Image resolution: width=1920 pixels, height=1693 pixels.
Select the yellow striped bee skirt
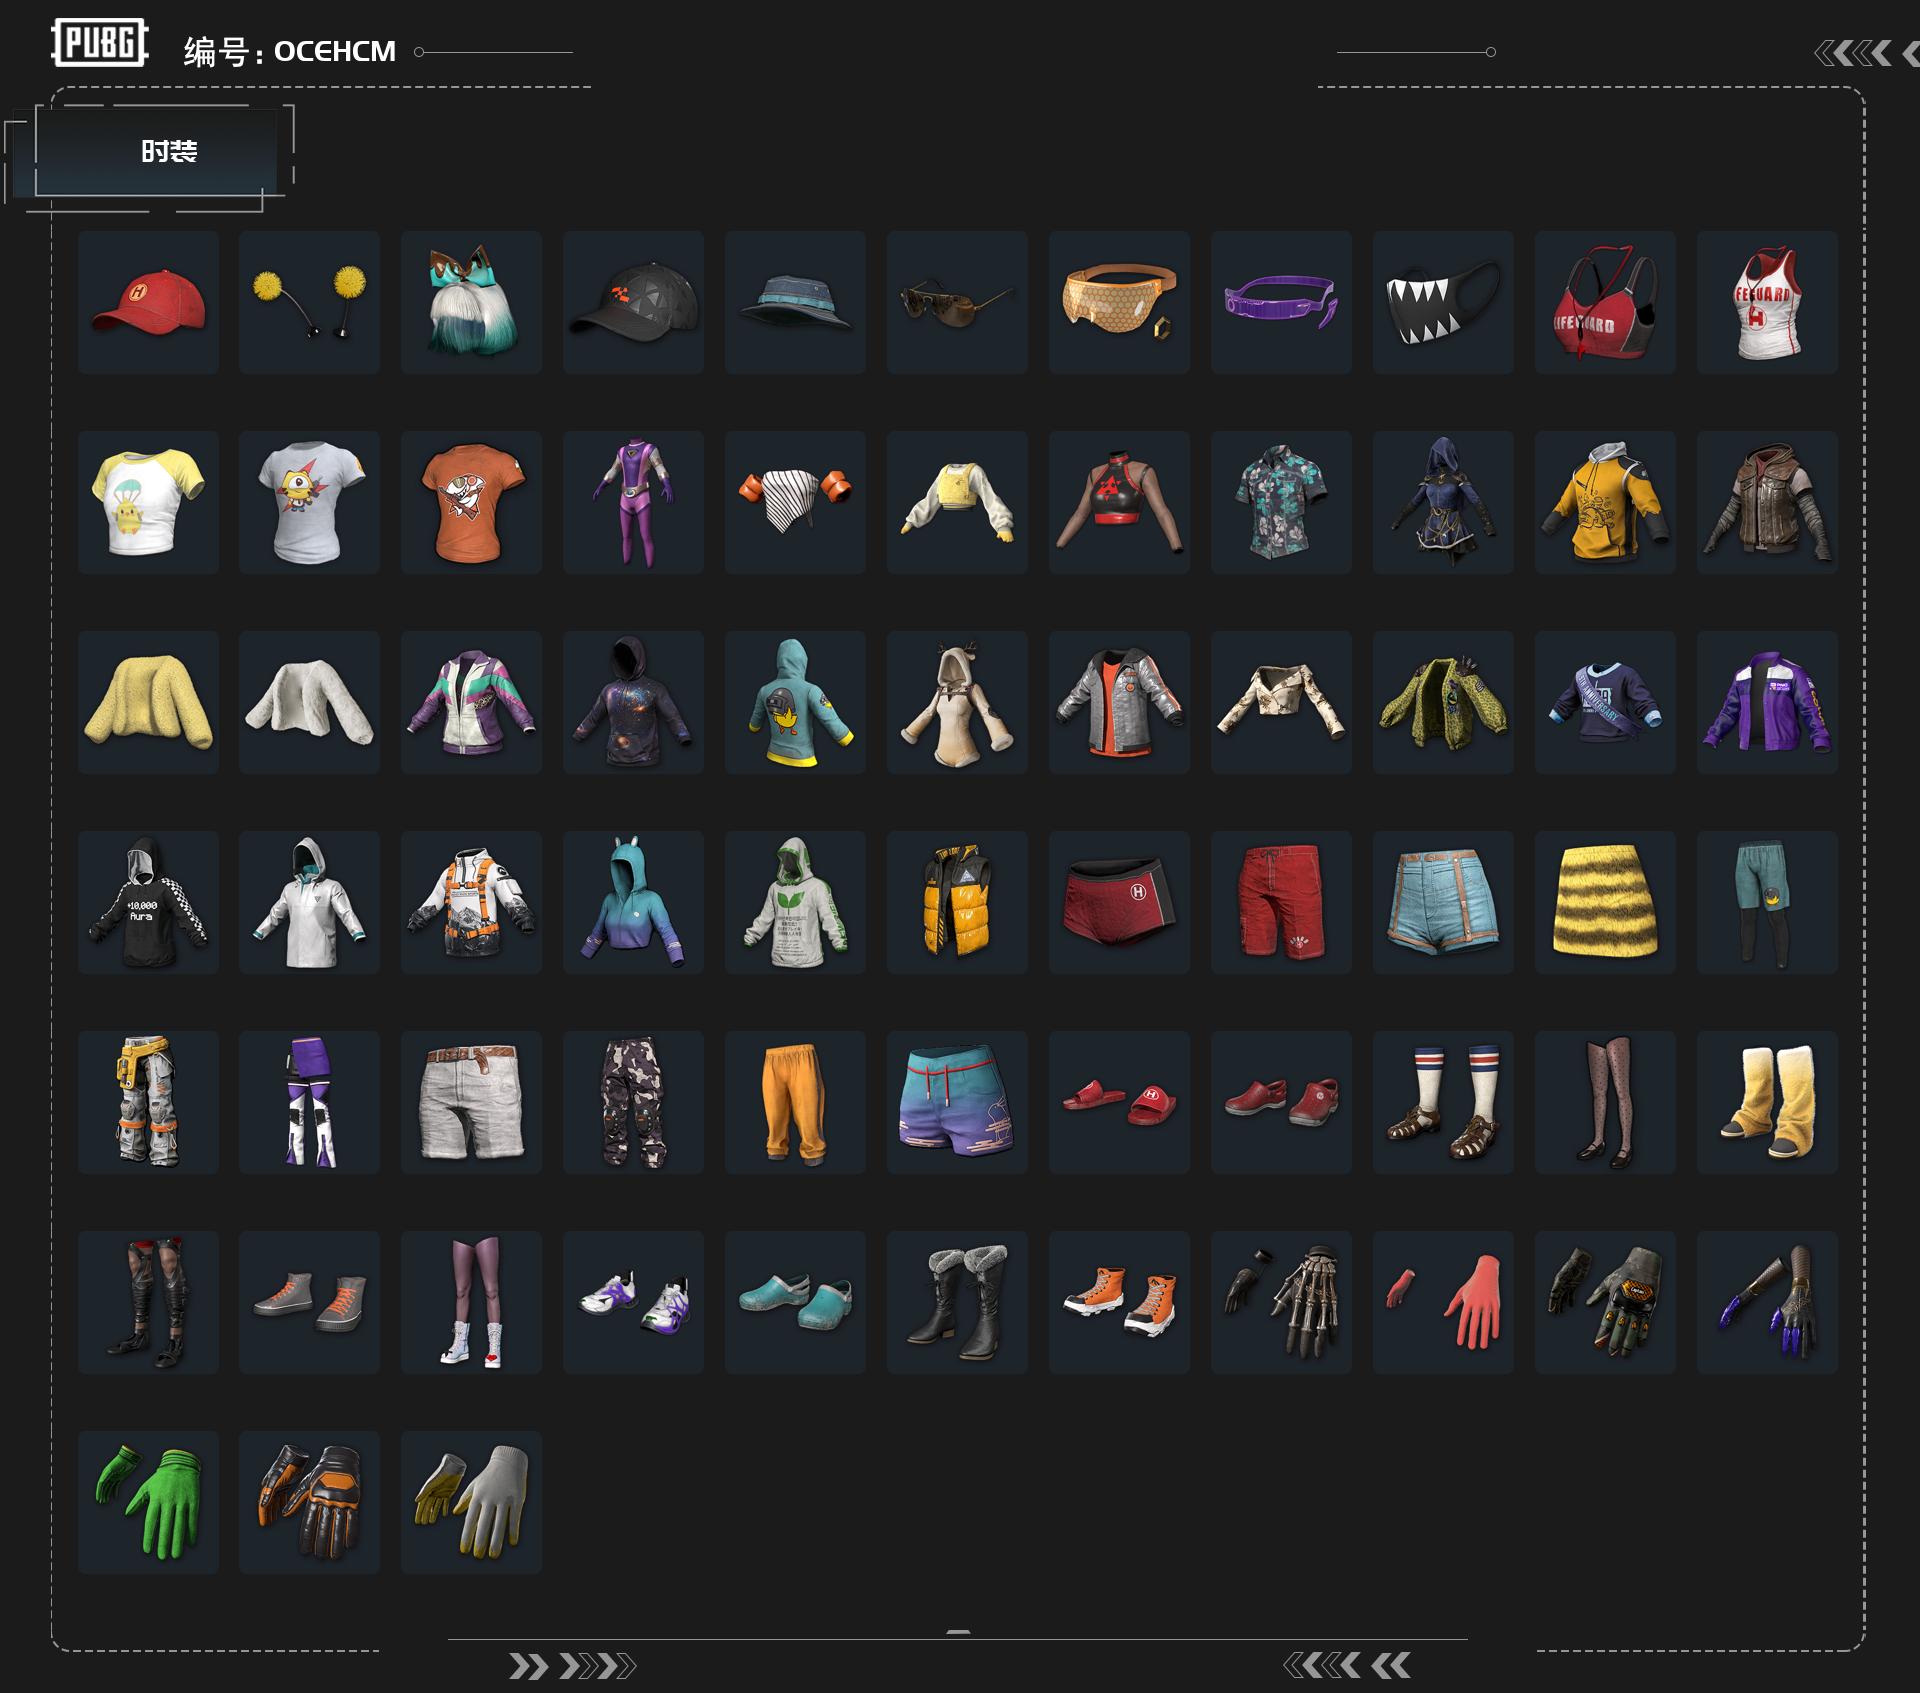(x=1605, y=902)
